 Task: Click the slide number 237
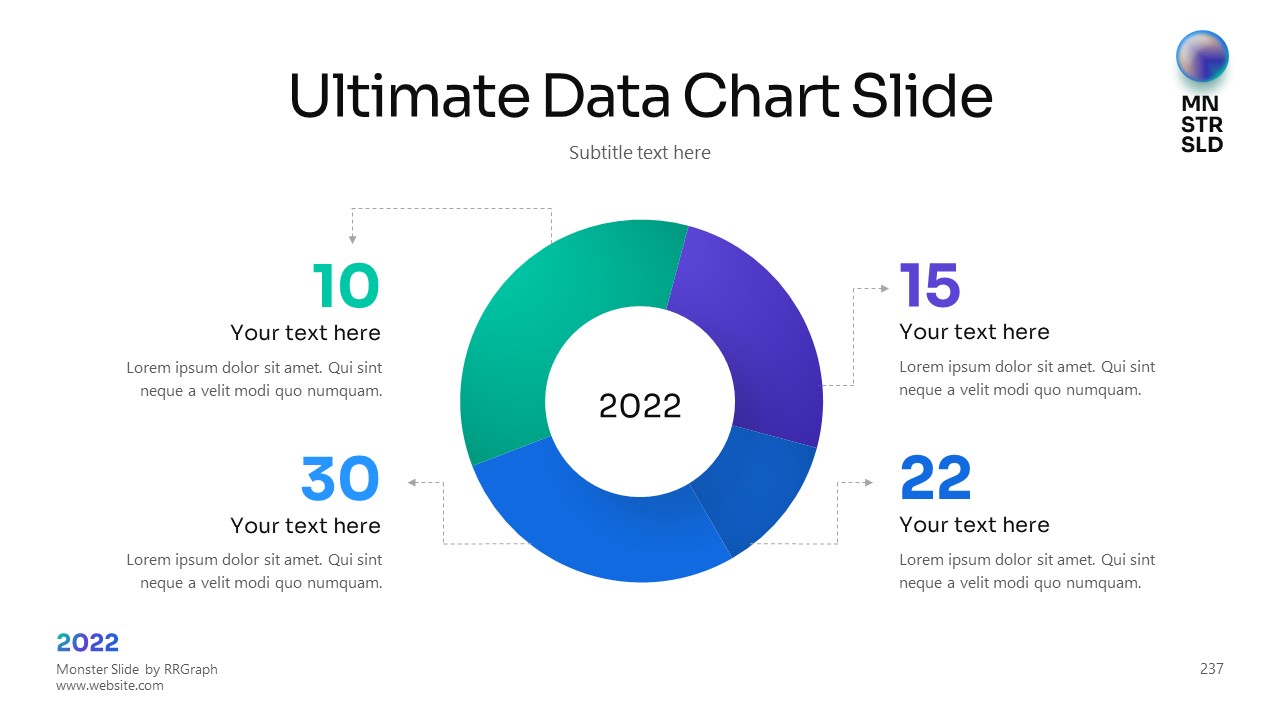point(1211,669)
